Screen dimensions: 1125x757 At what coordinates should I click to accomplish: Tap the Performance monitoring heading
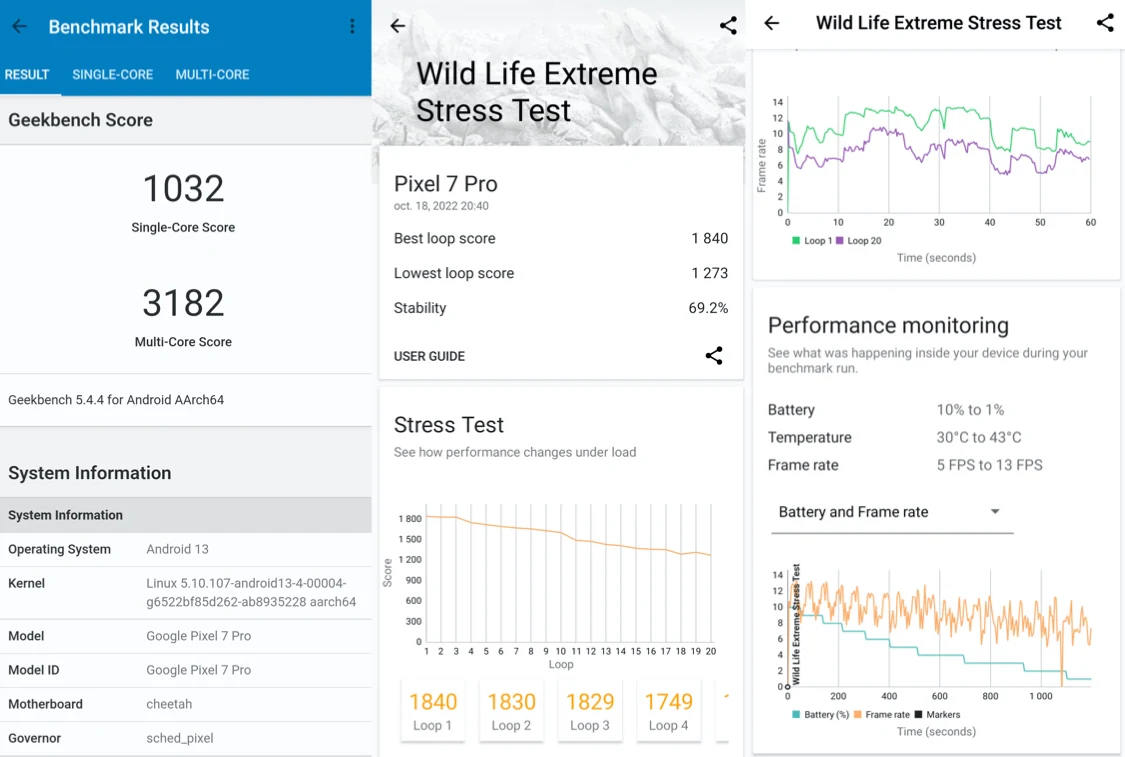[x=888, y=326]
